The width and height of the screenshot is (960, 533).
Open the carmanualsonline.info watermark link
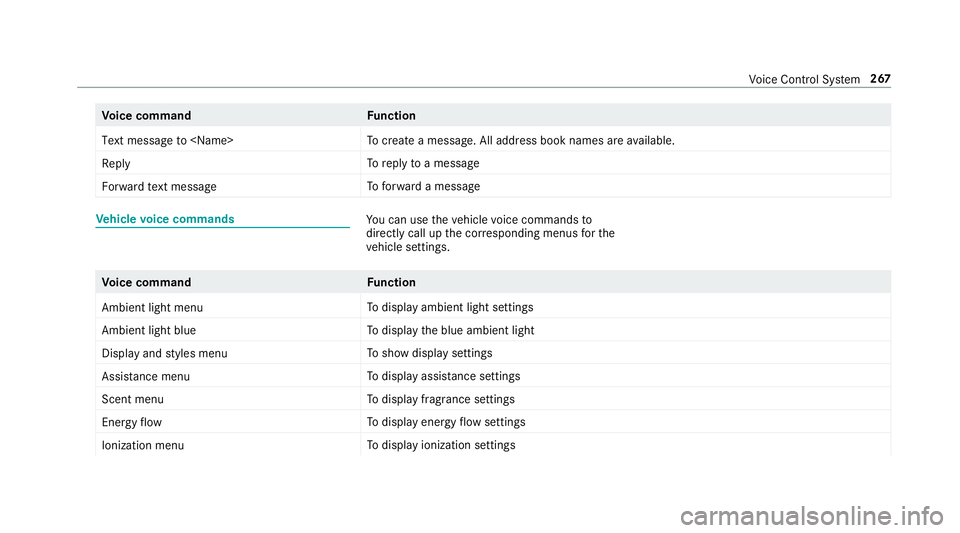pyautogui.click(x=812, y=516)
